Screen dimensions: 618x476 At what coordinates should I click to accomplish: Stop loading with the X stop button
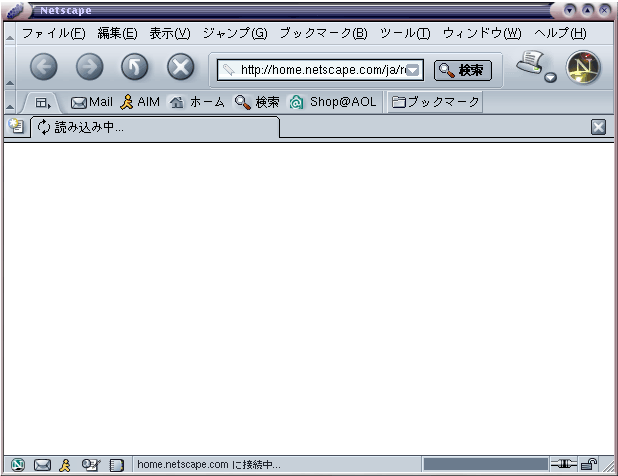181,67
